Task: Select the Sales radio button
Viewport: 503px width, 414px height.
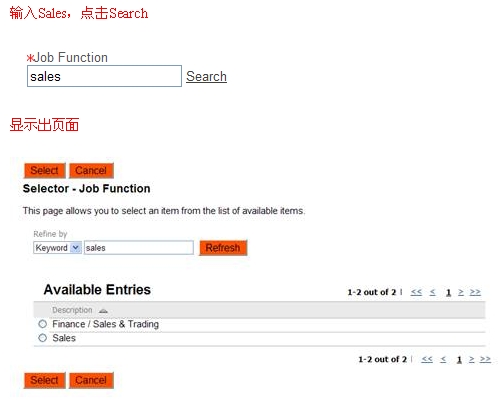Action: (x=43, y=338)
